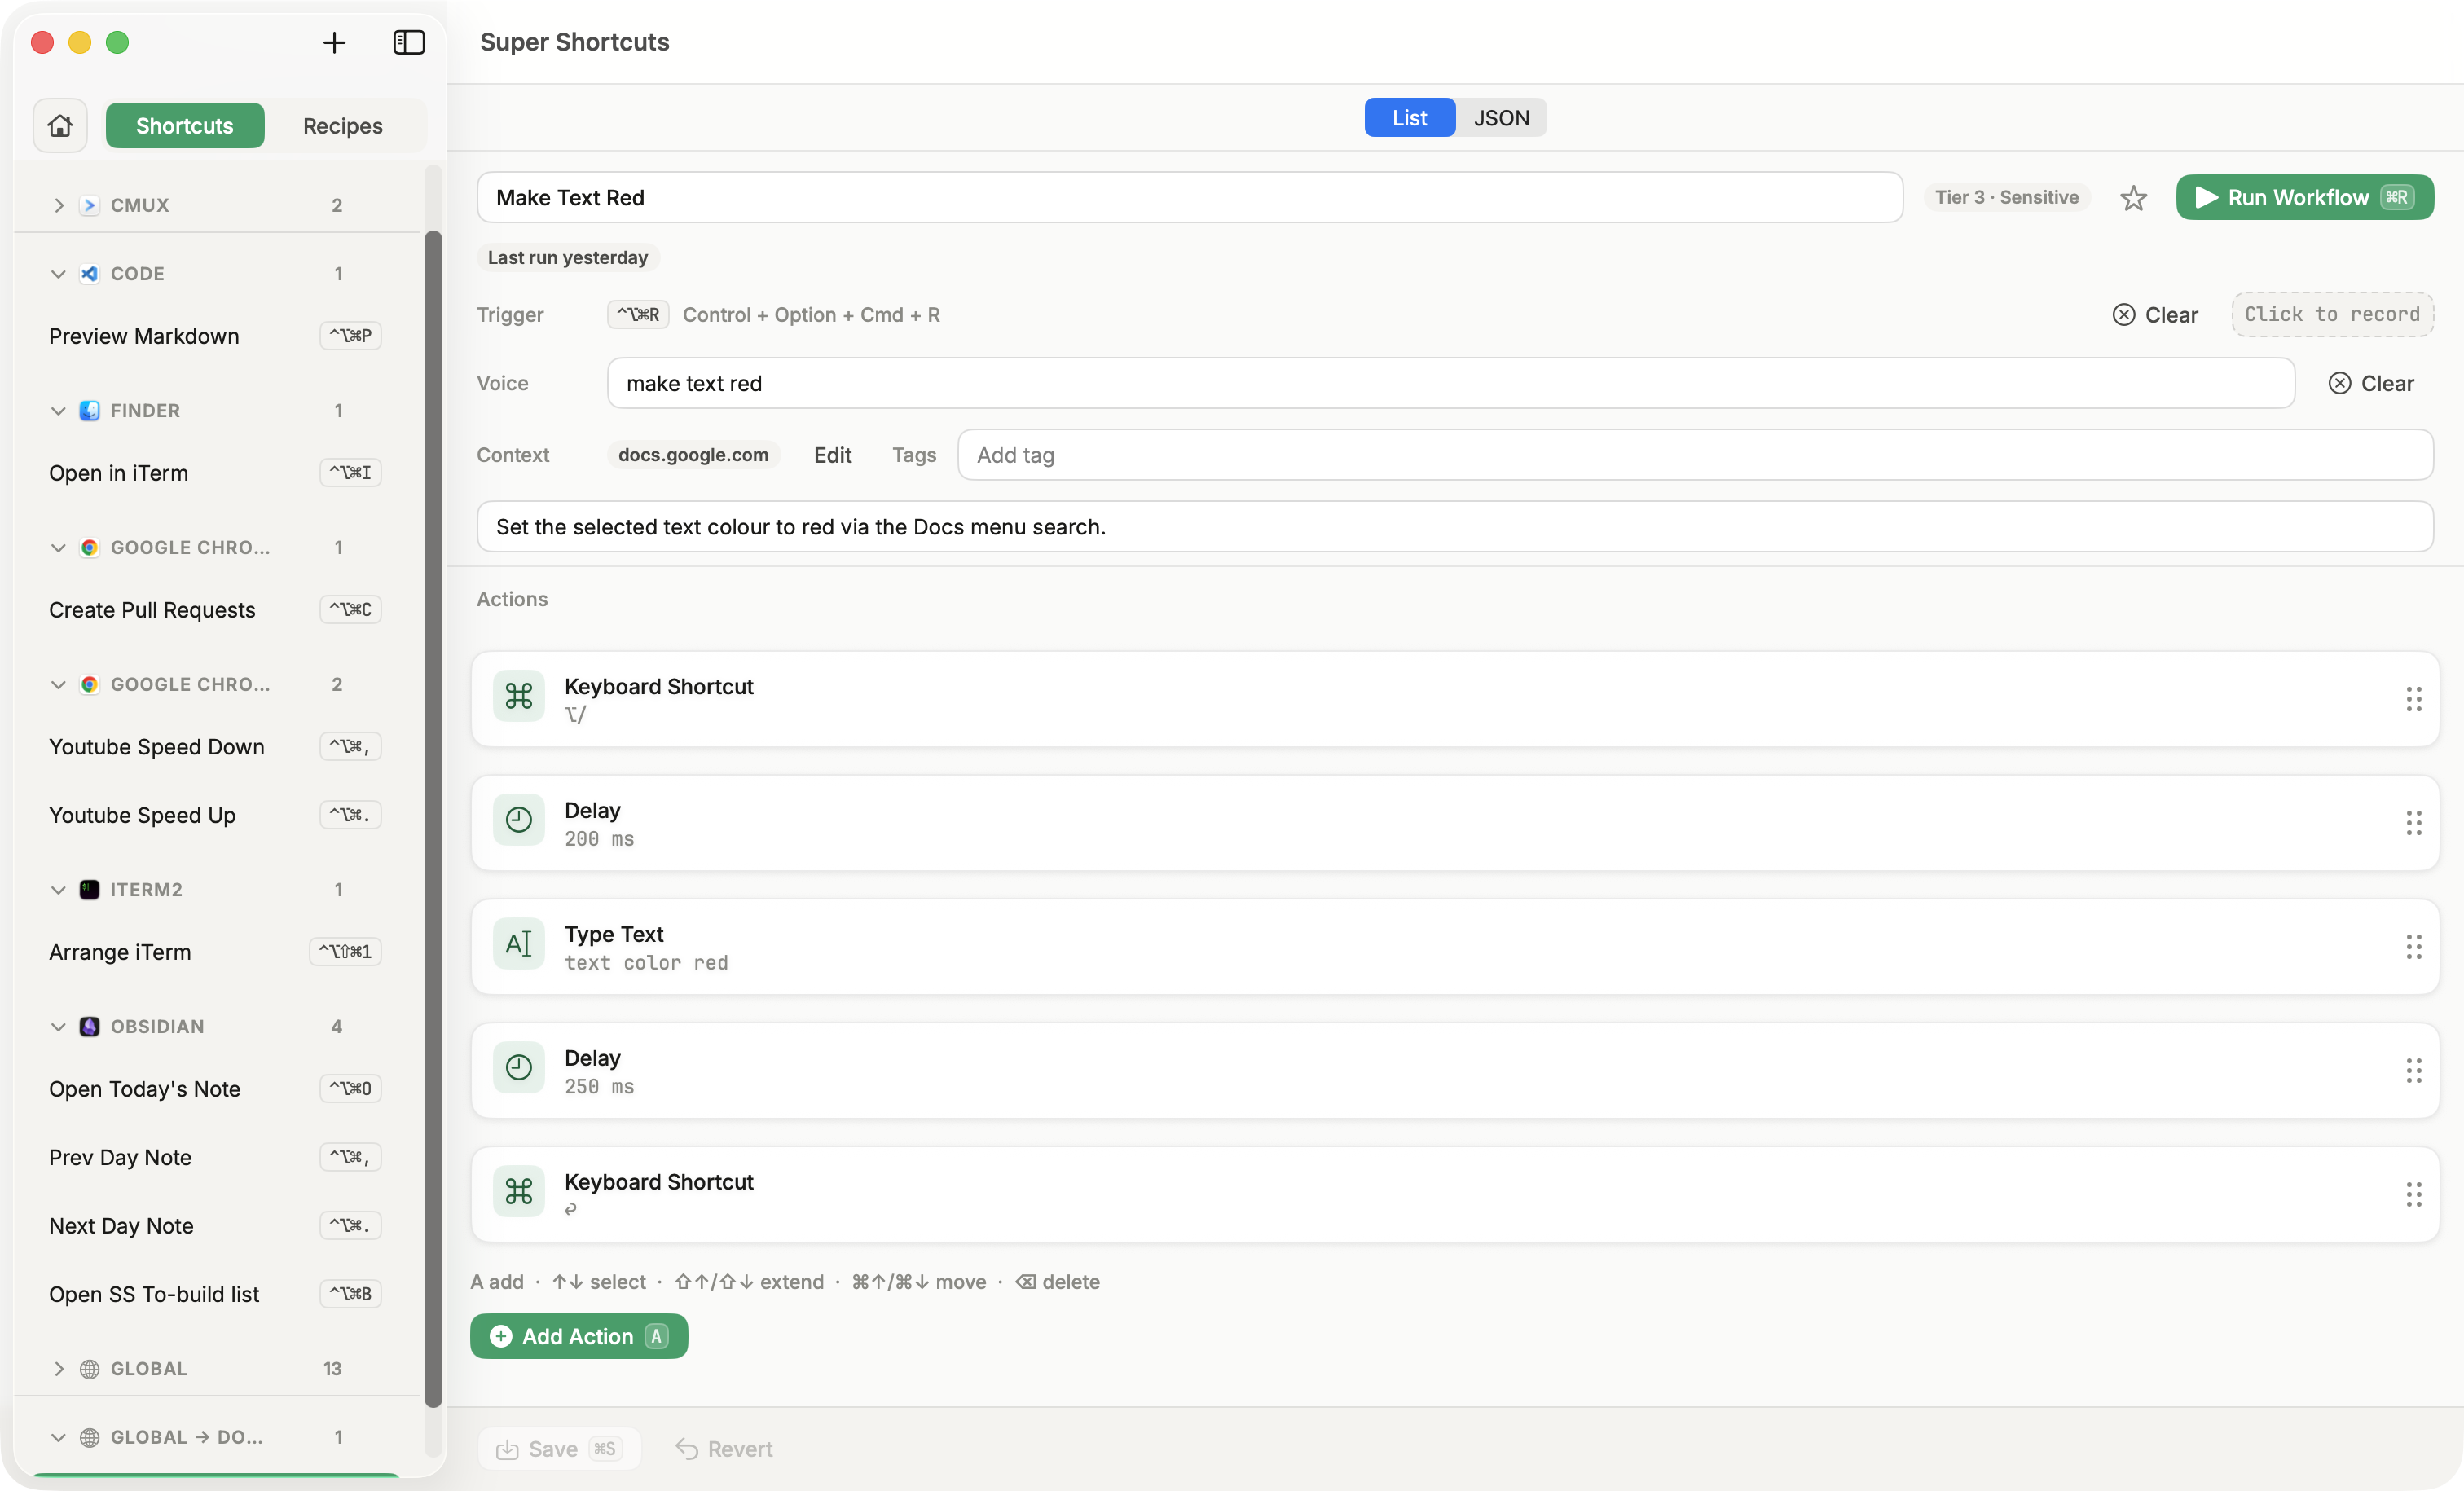This screenshot has height=1491, width=2464.
Task: Select the Next Day Note shortcut
Action: 215,1226
